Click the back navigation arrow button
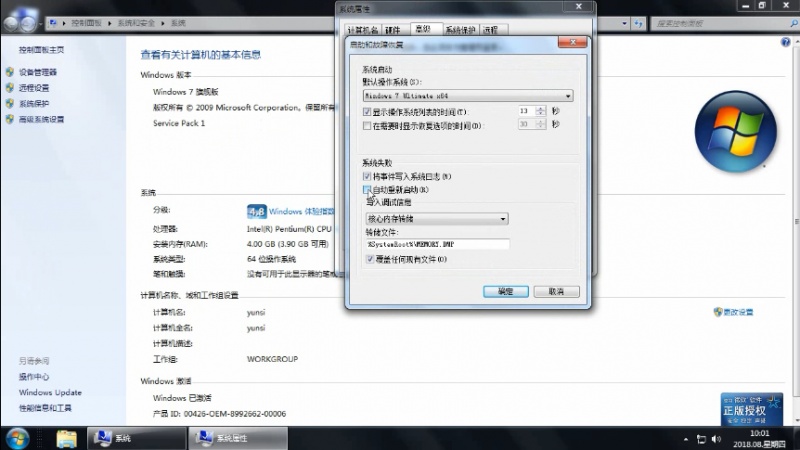 pos(11,23)
